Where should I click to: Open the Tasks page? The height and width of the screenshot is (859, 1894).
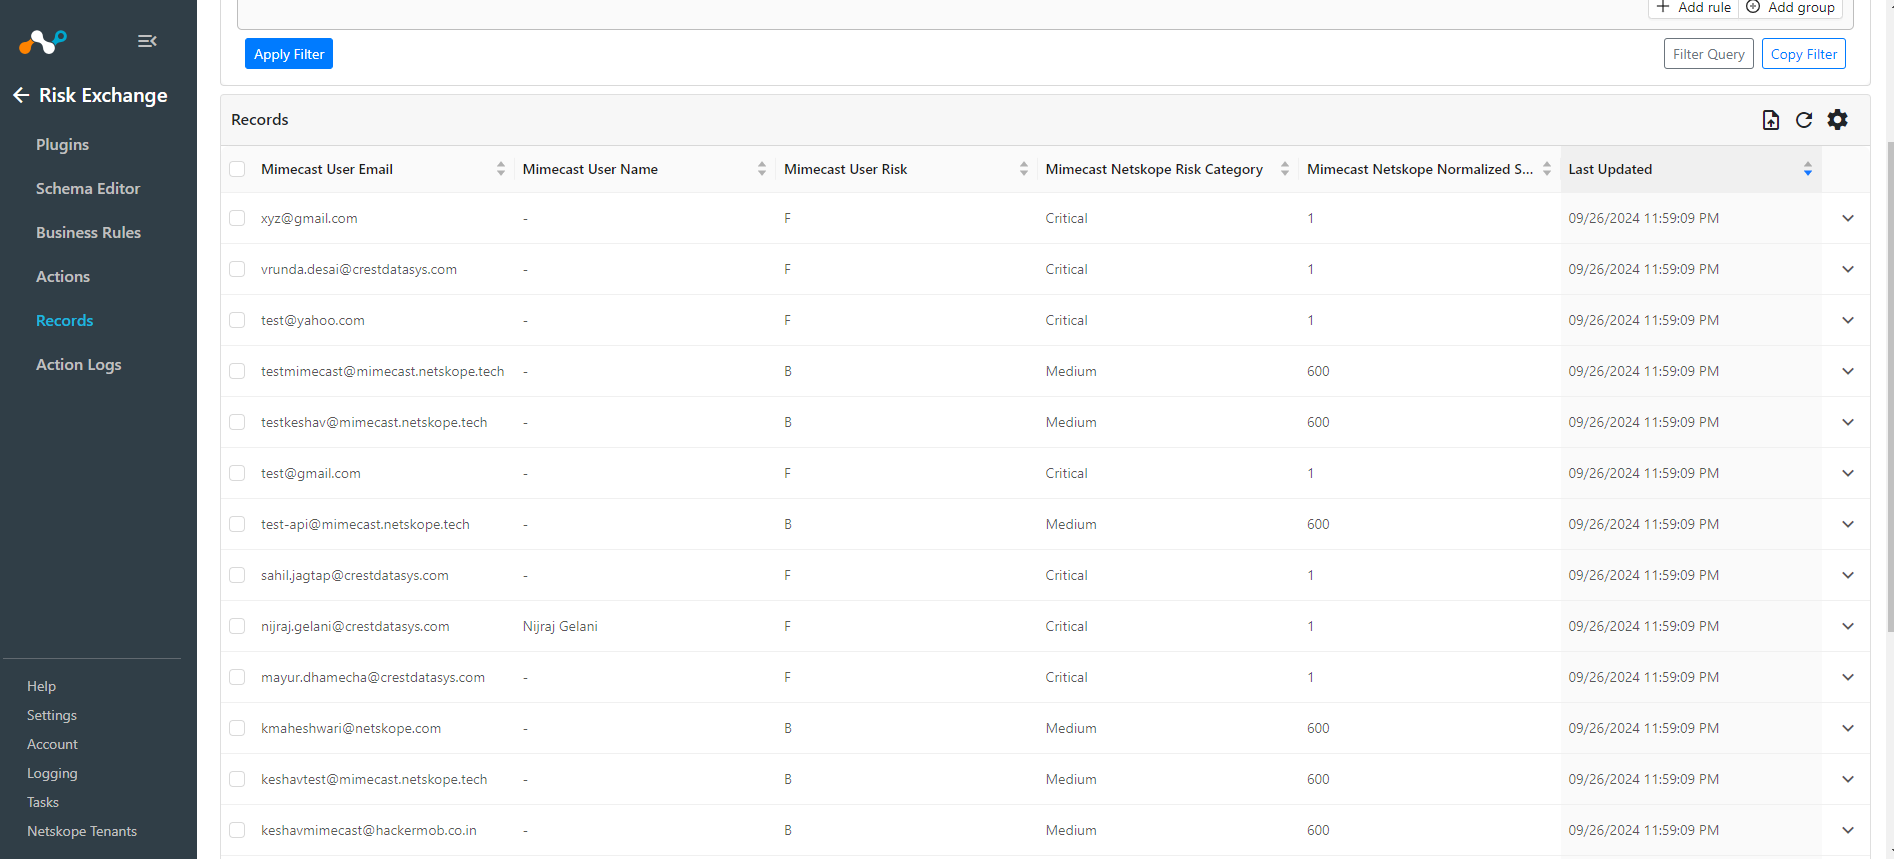tap(43, 802)
